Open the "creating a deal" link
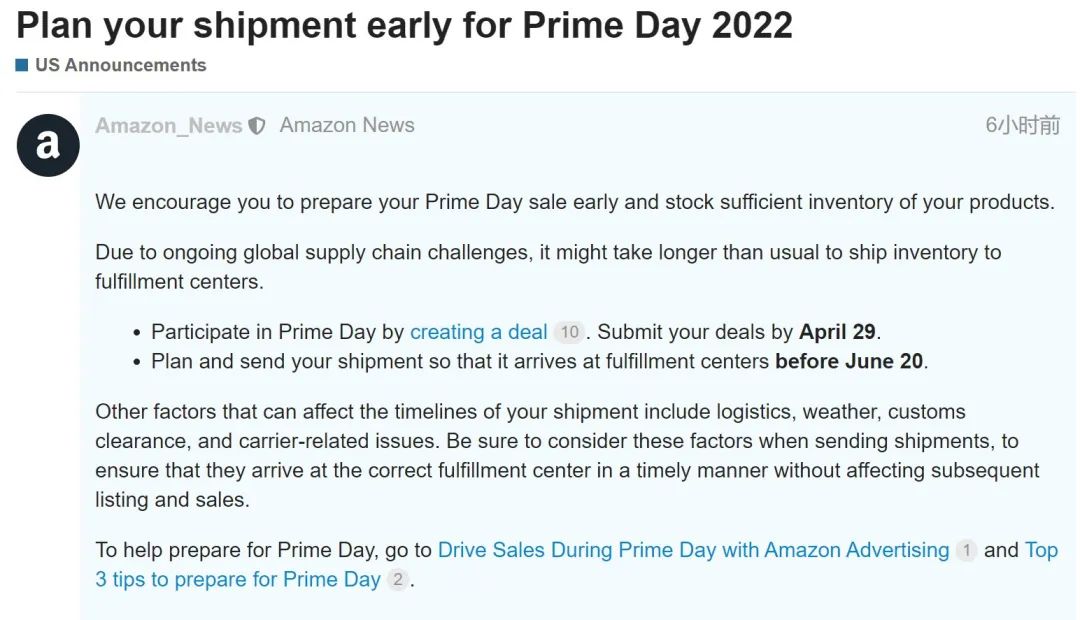 coord(478,332)
